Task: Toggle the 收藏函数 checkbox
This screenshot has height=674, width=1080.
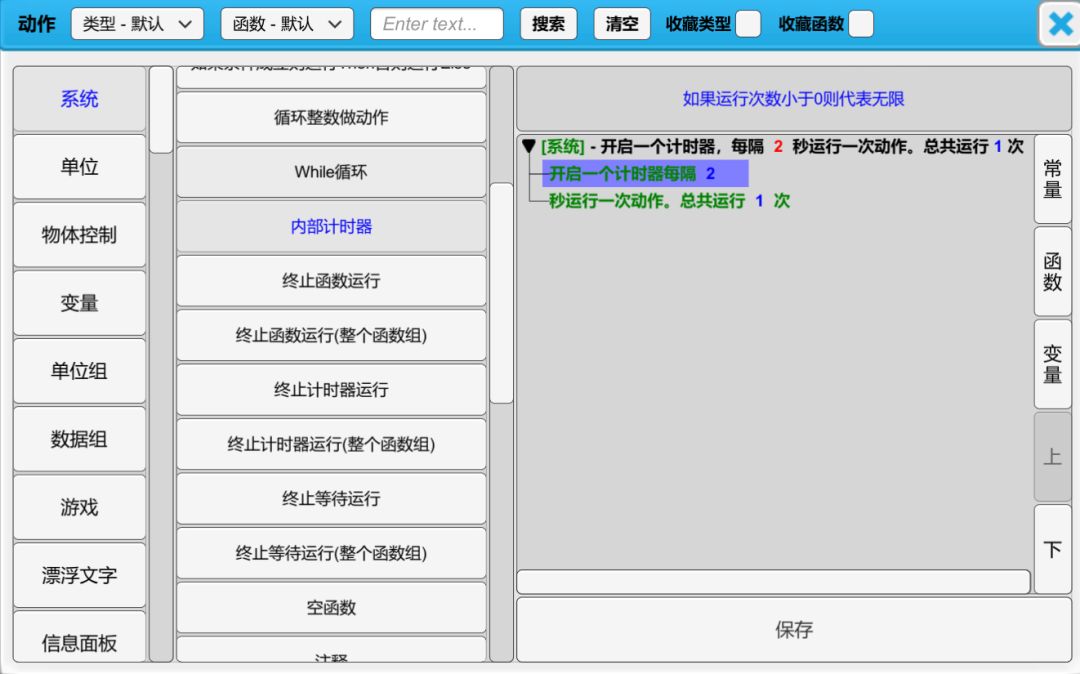Action: (860, 24)
